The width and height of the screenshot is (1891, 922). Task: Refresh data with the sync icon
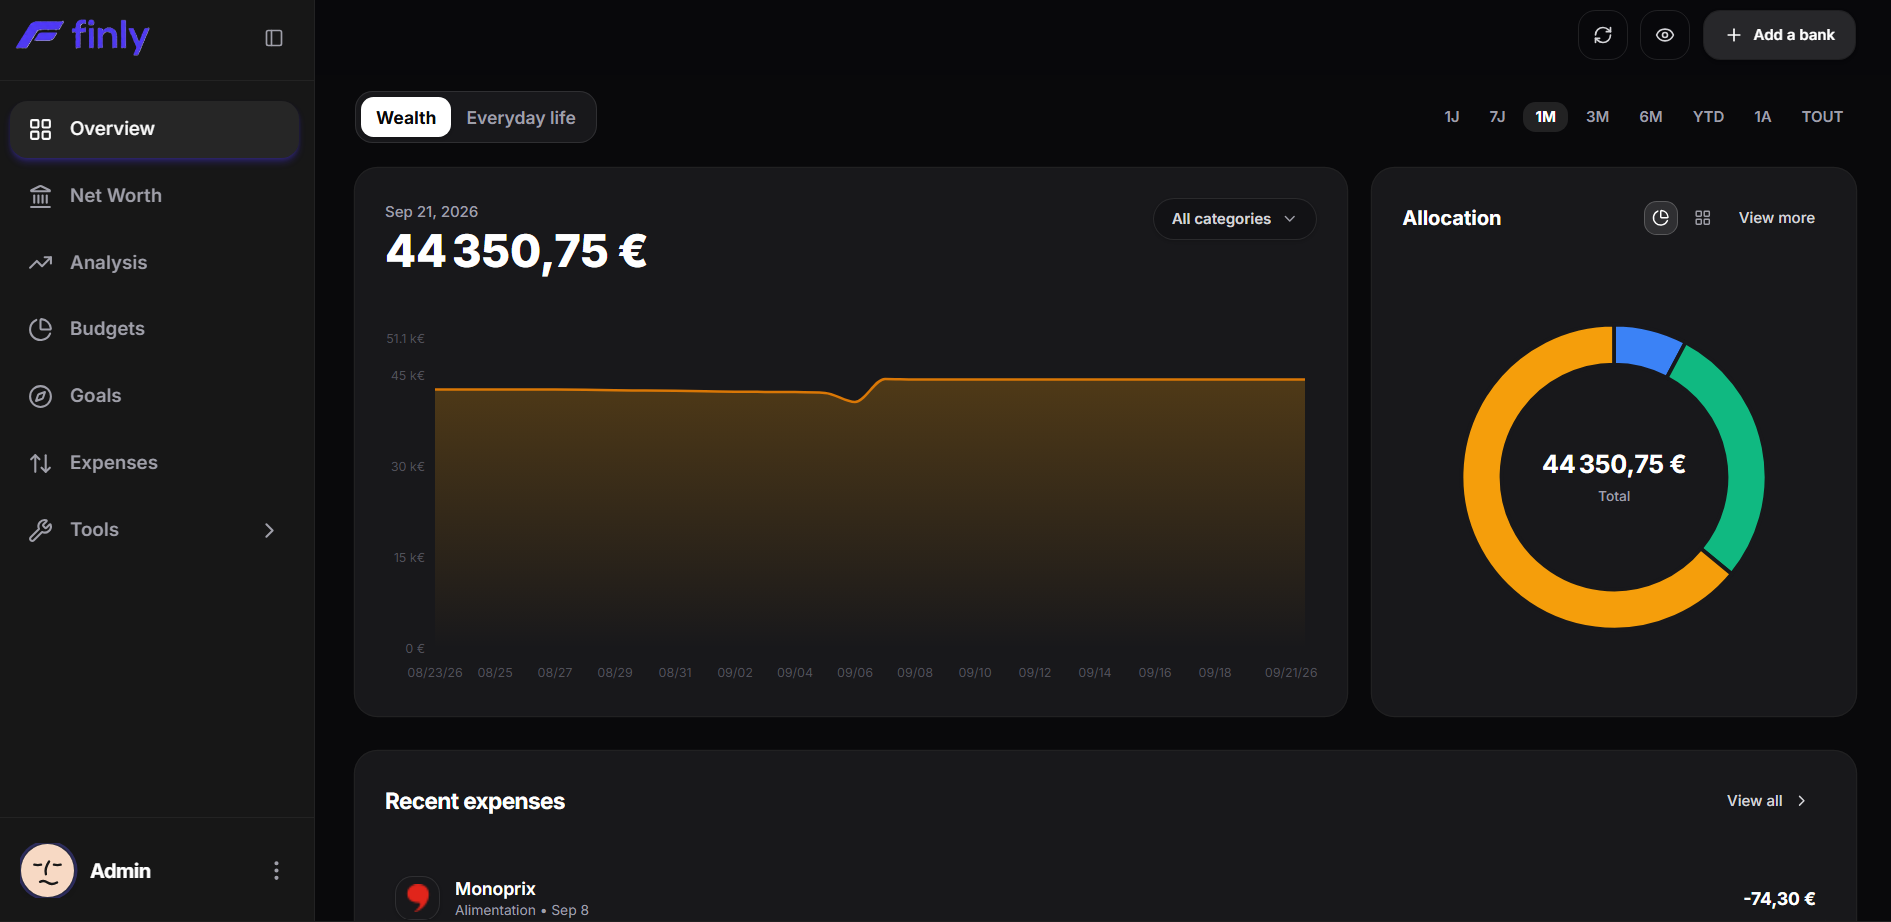[1603, 35]
